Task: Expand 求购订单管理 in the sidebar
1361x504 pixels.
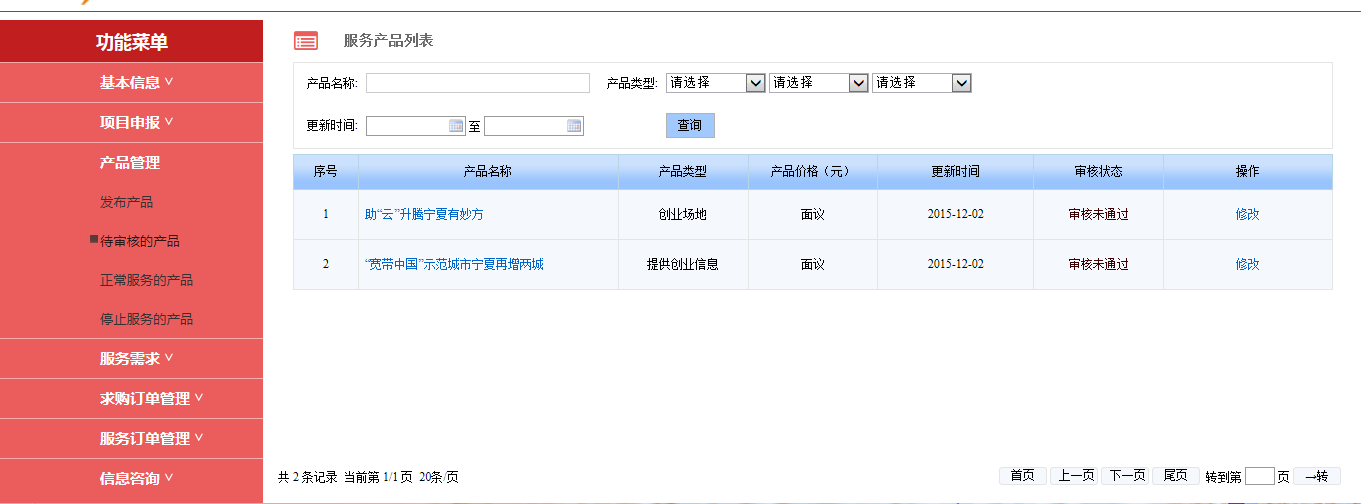Action: [151, 399]
